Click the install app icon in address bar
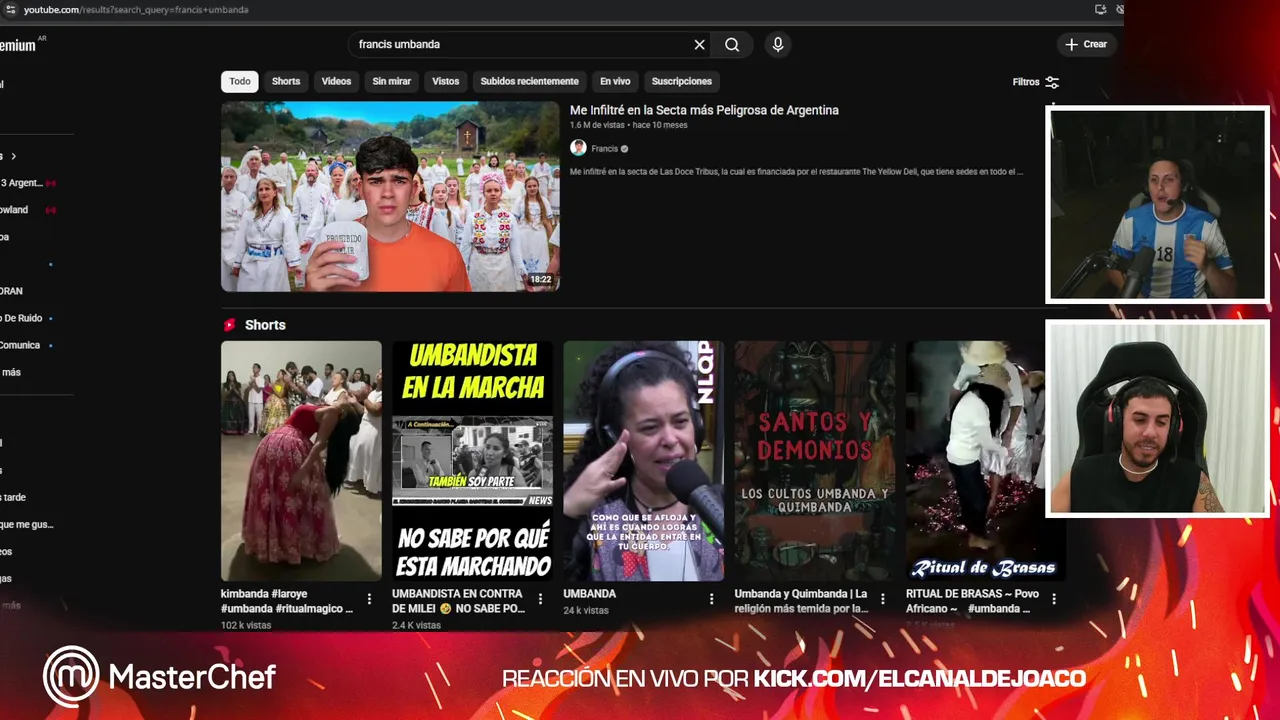 click(x=1100, y=10)
